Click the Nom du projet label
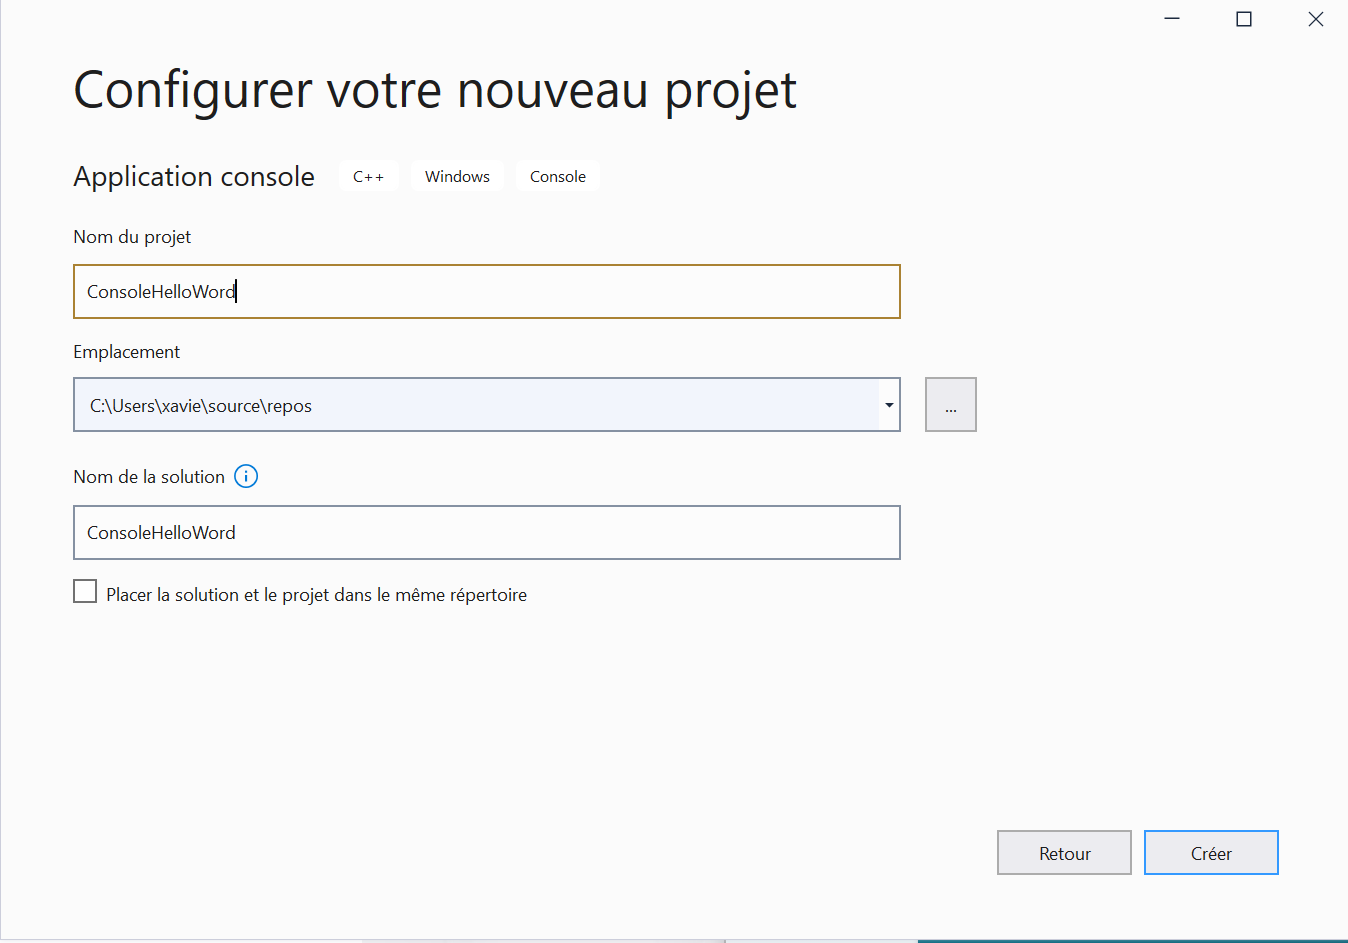 click(x=132, y=237)
